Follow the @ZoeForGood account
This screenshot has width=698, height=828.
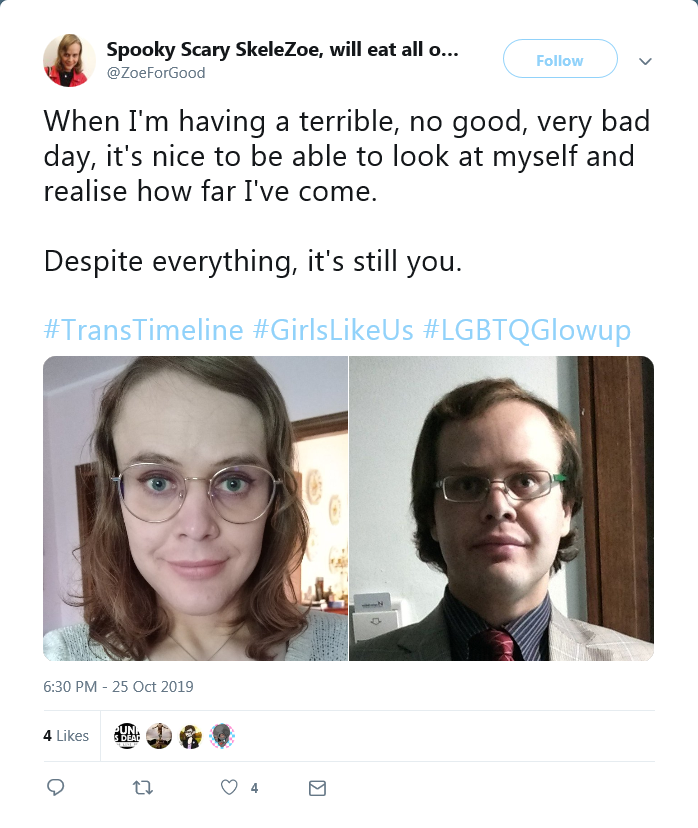tap(560, 59)
